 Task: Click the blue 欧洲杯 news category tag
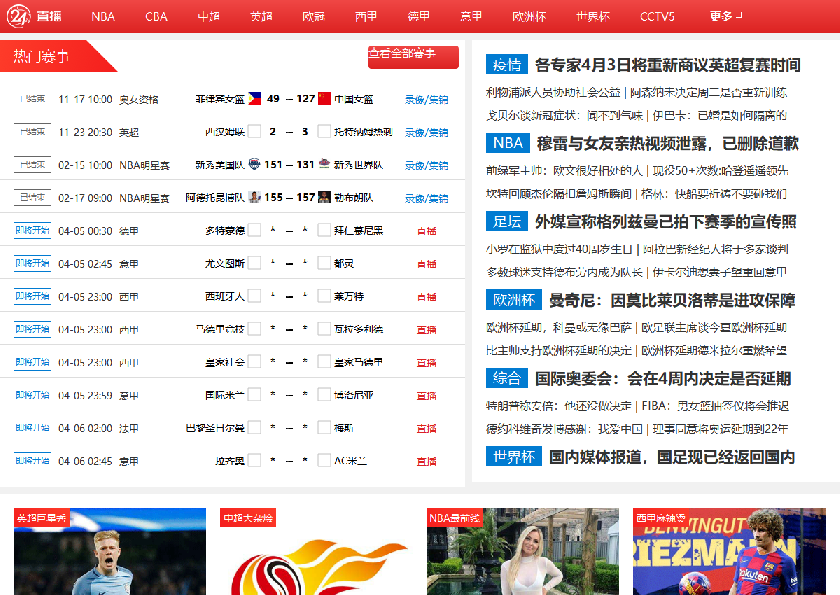tap(514, 299)
